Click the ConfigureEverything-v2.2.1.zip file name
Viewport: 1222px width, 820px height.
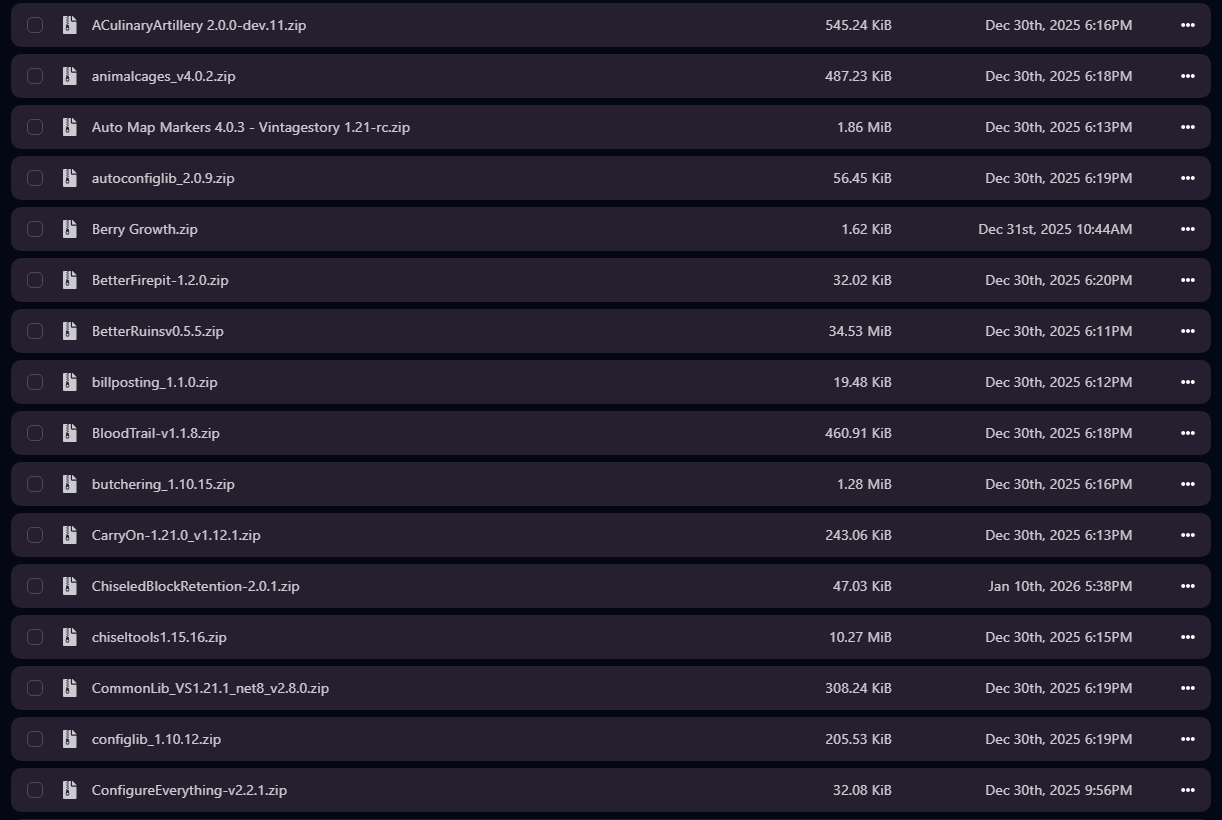pos(189,790)
